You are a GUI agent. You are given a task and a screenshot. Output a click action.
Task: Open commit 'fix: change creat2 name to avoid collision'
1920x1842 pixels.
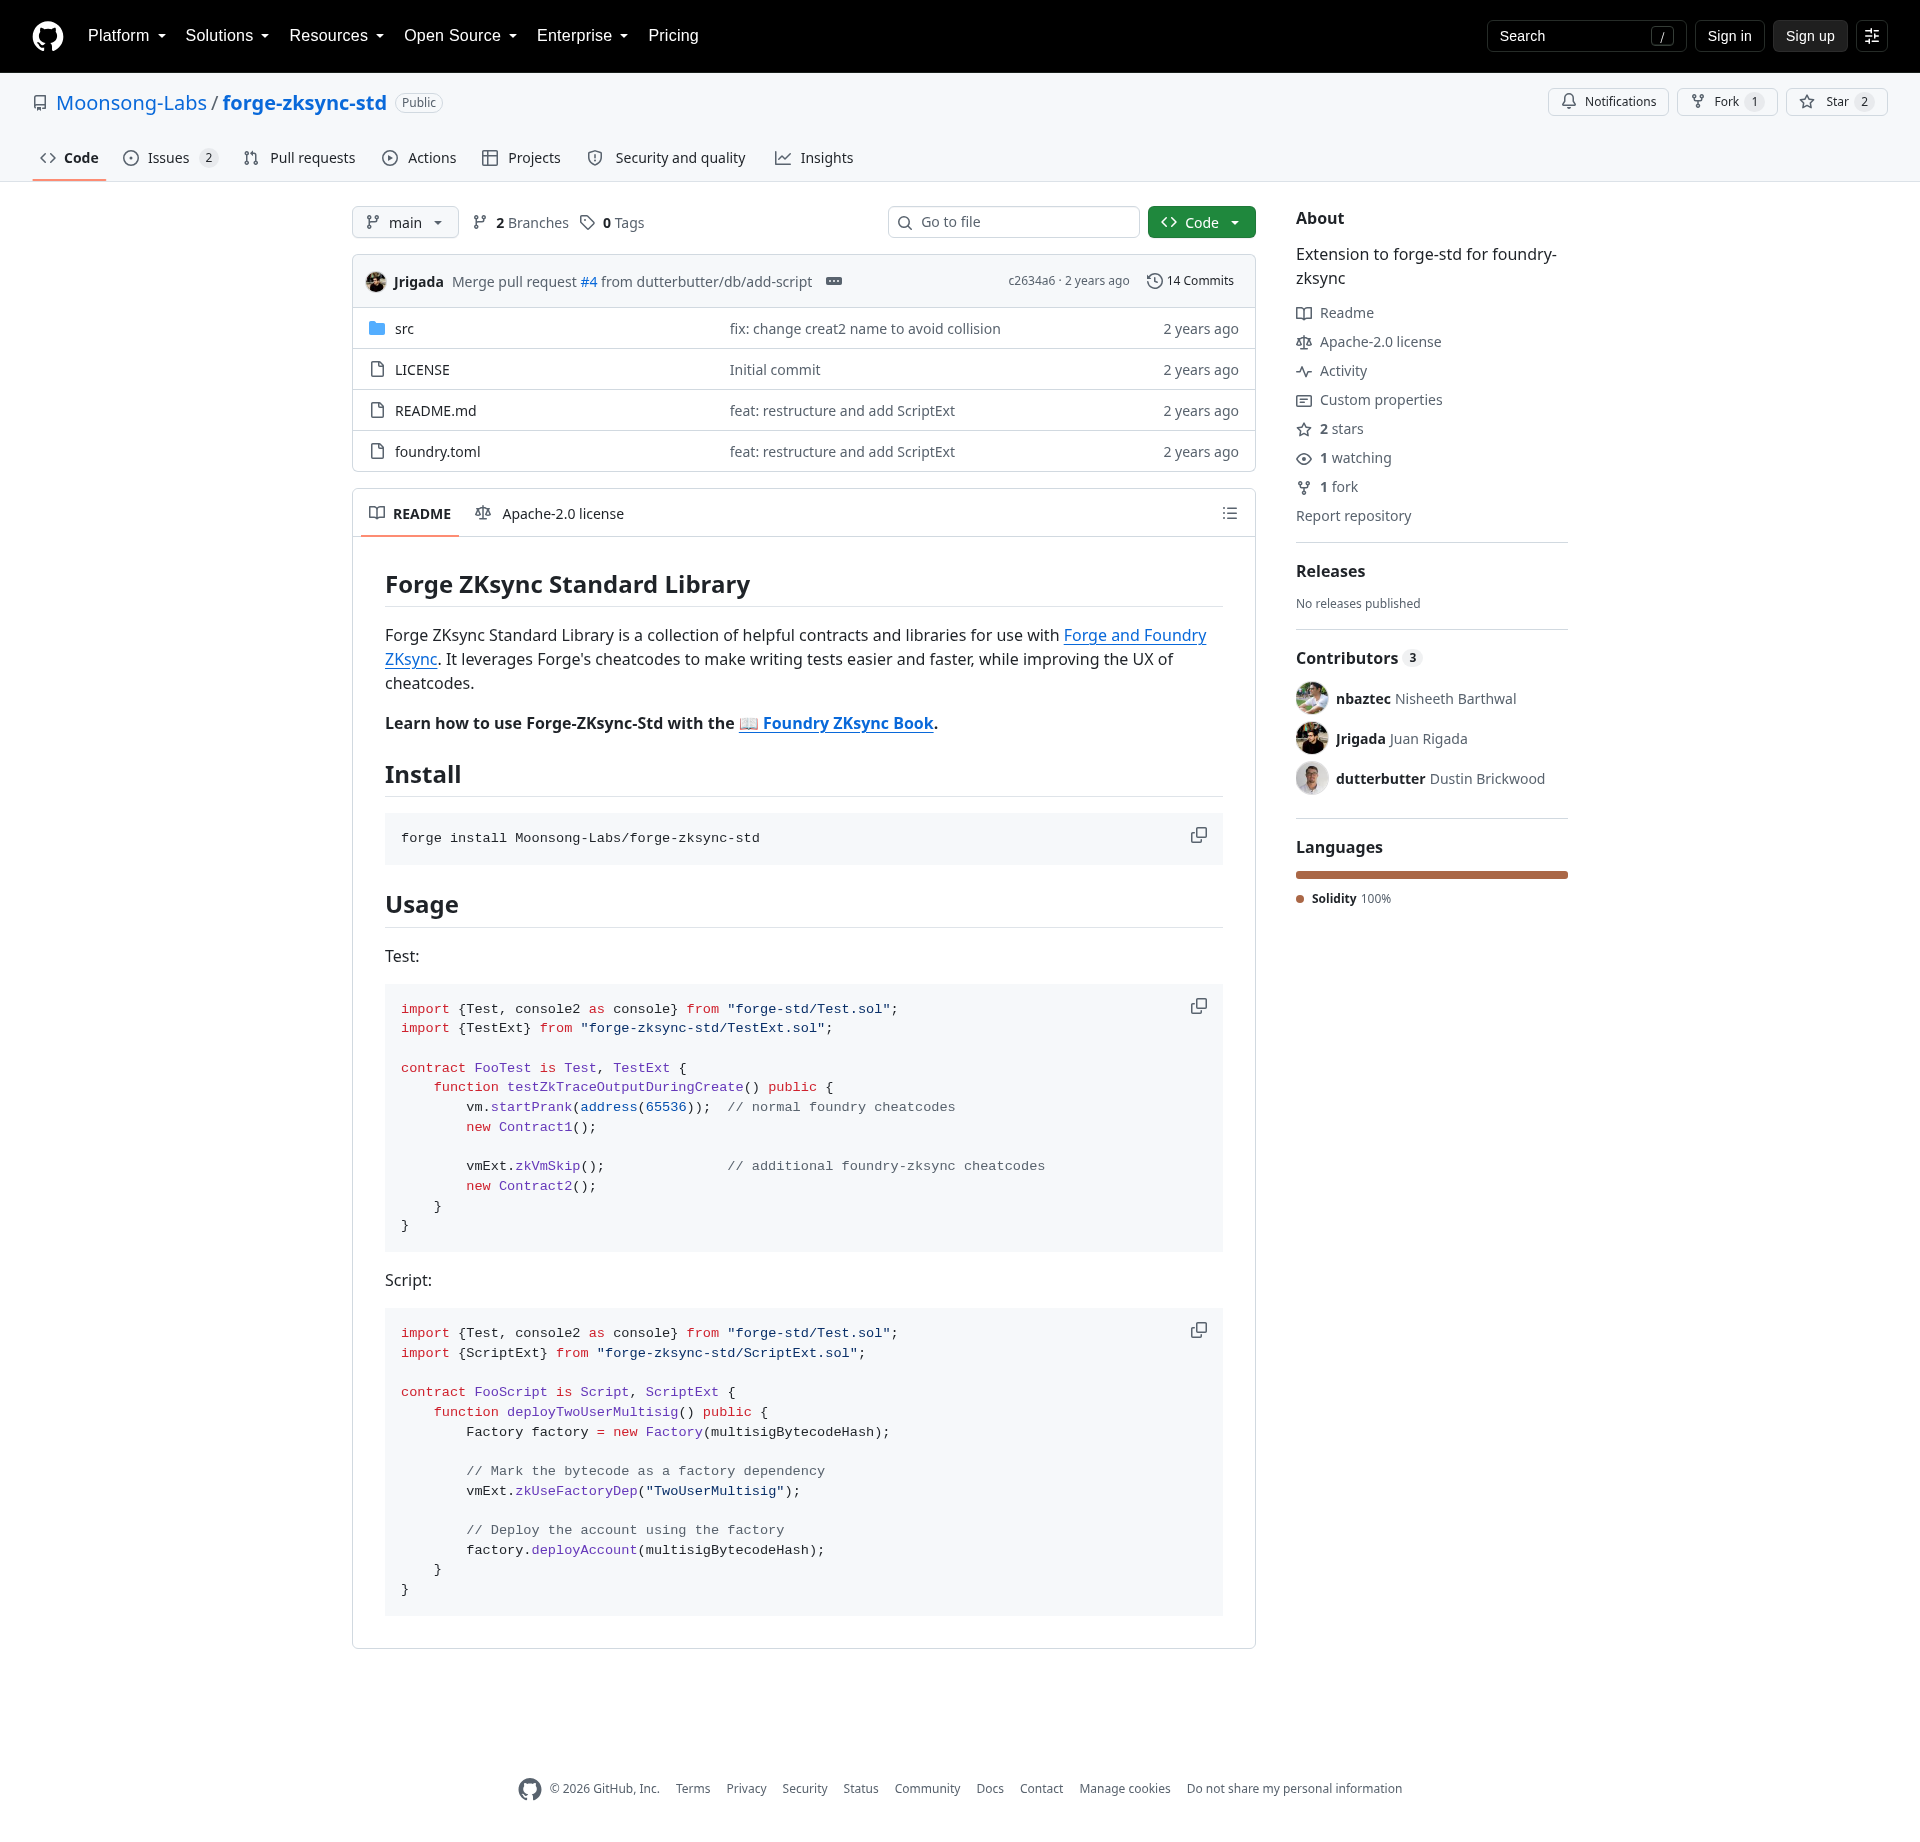point(865,329)
